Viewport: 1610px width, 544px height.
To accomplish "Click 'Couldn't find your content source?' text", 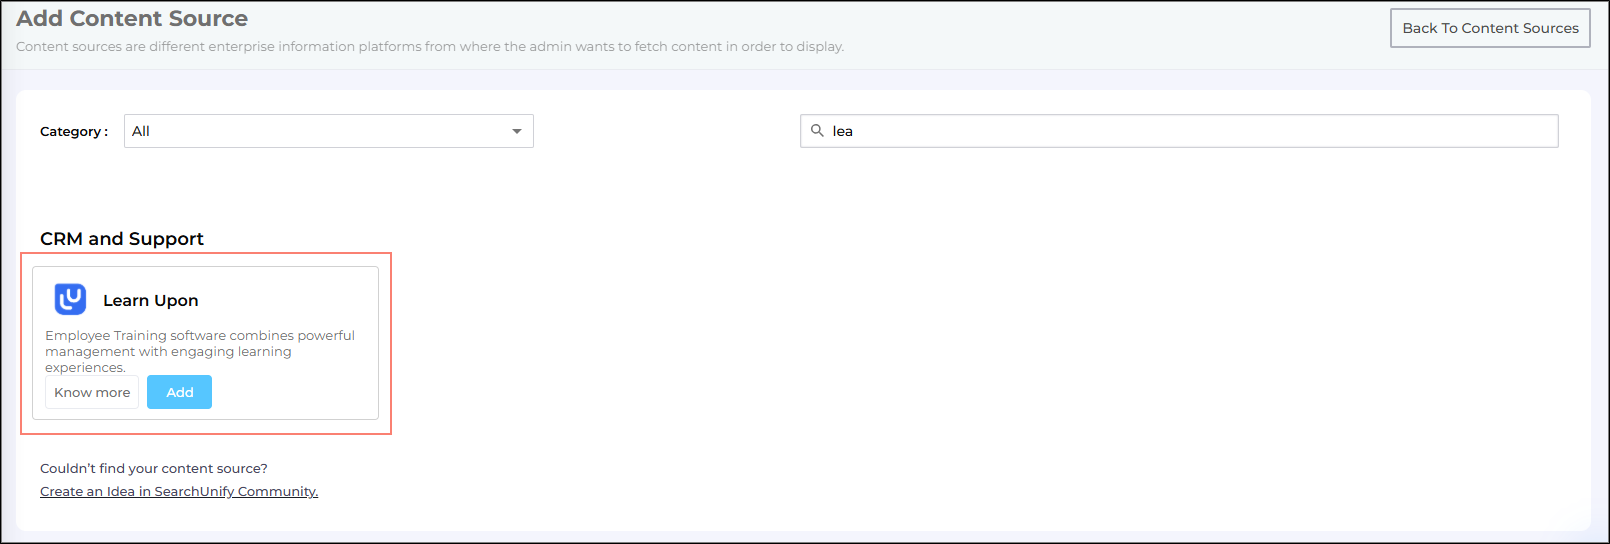I will pyautogui.click(x=154, y=468).
